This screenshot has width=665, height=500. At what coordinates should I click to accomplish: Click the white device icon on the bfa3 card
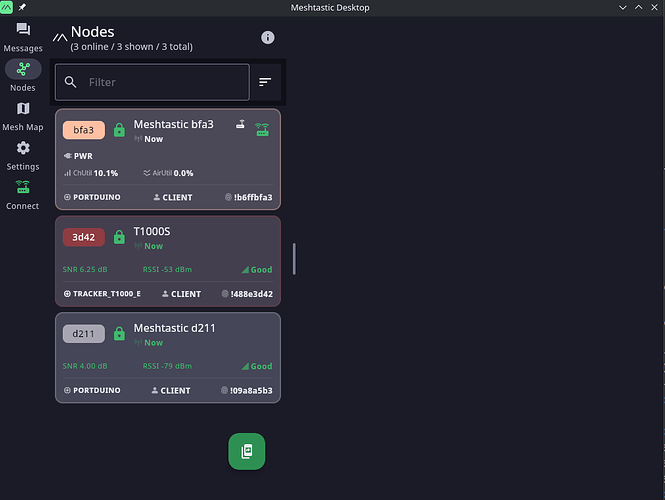coord(240,124)
